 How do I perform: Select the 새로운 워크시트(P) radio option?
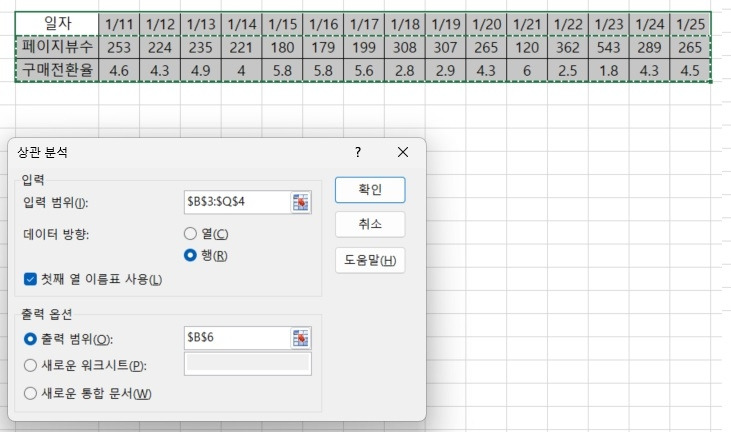30,365
